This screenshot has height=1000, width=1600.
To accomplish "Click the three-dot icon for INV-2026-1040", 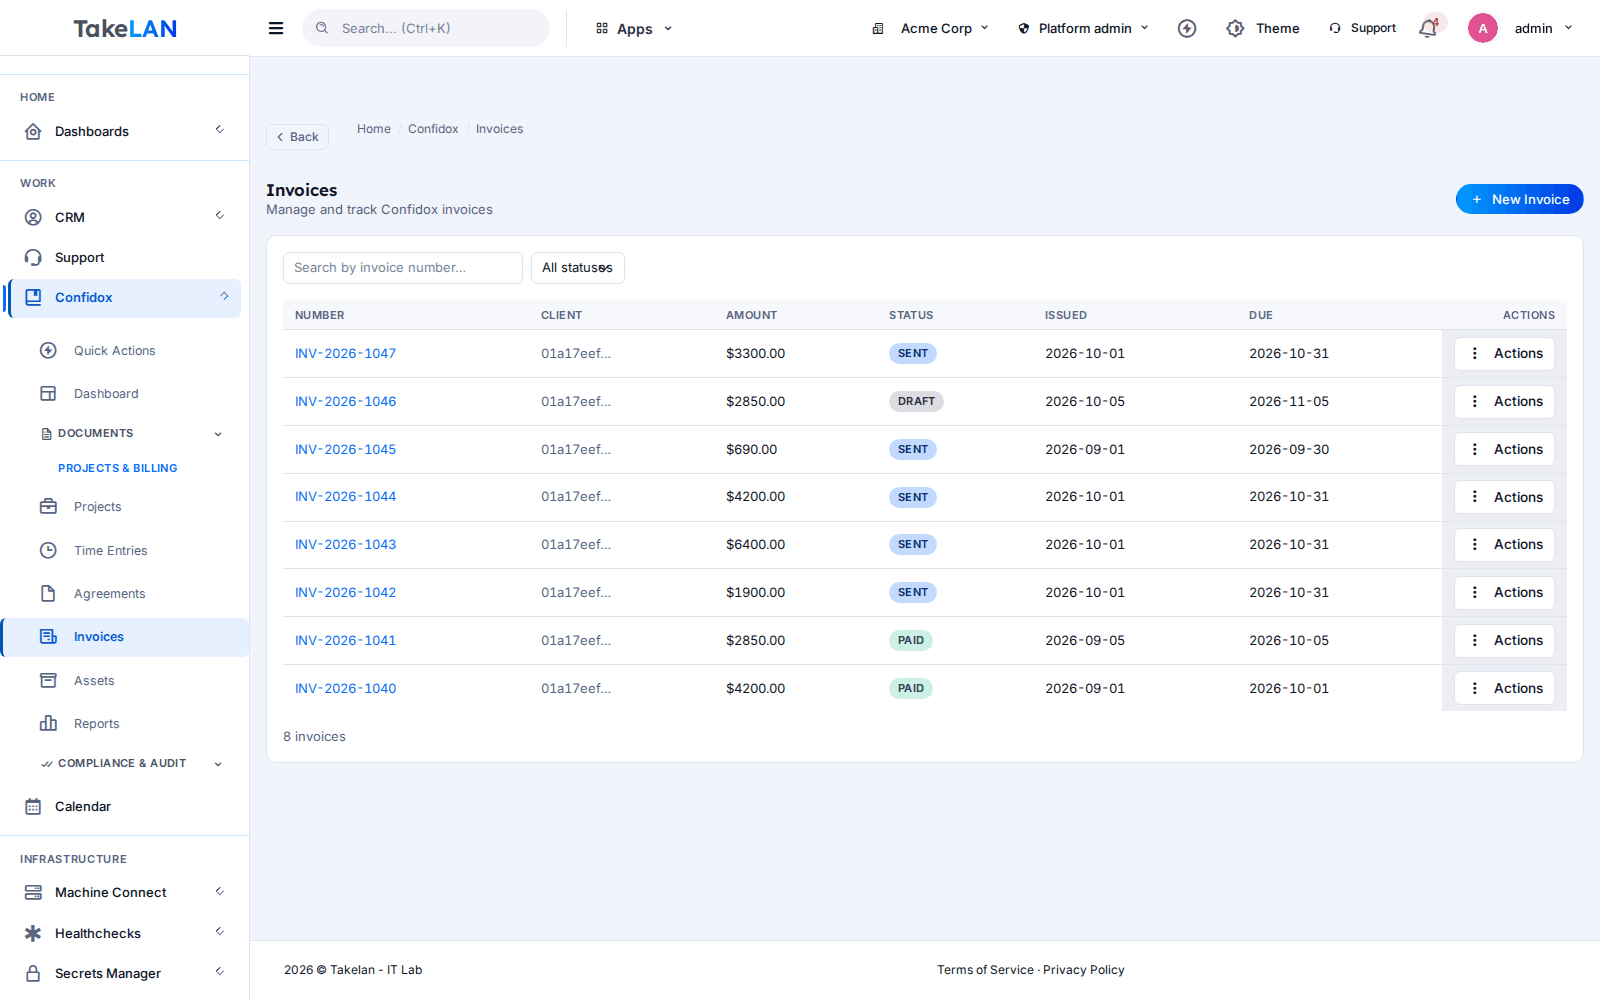I will (x=1474, y=688).
